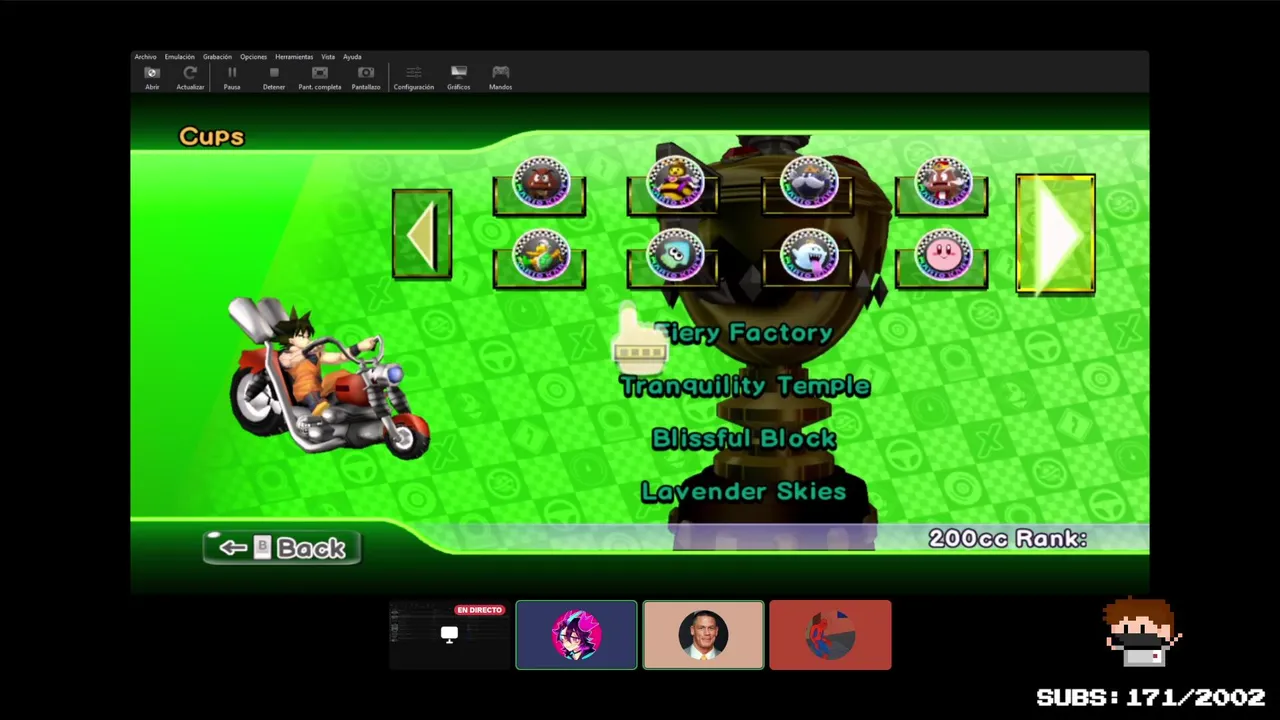
Task: Click the SUBS: 171/2002 counter
Action: [1151, 697]
